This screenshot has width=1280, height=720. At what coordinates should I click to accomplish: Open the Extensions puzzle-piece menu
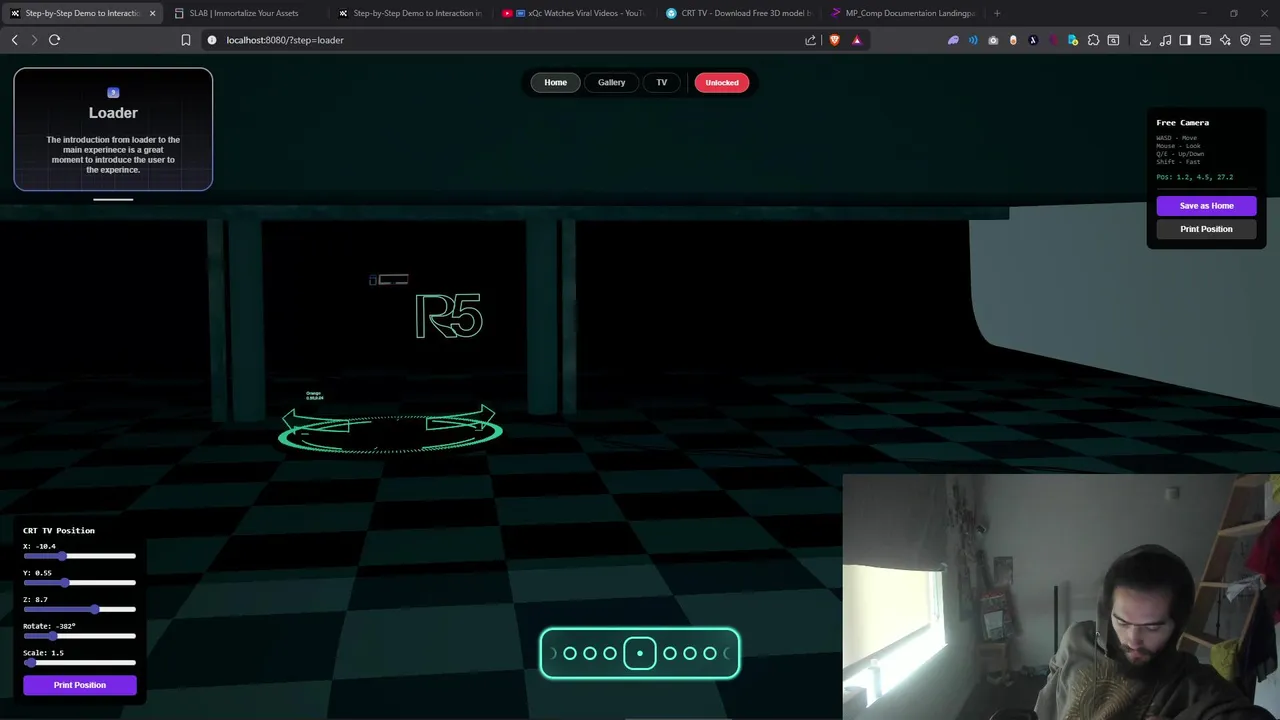[x=1093, y=40]
